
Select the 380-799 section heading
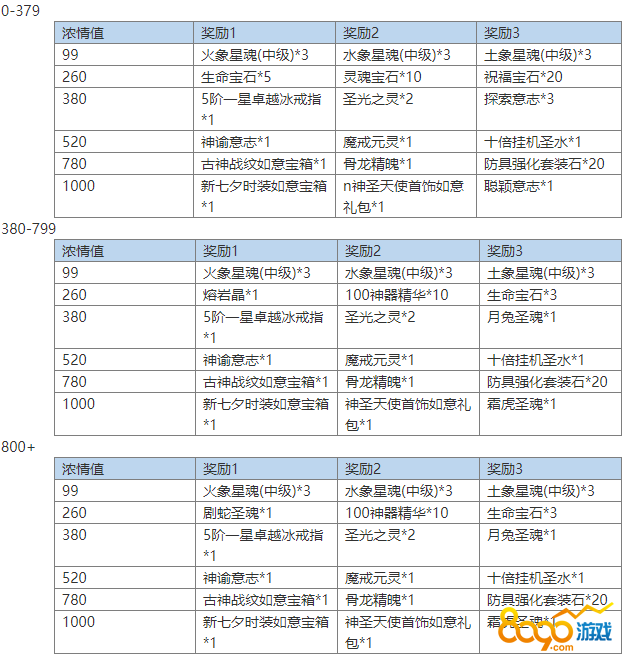pyautogui.click(x=26, y=227)
